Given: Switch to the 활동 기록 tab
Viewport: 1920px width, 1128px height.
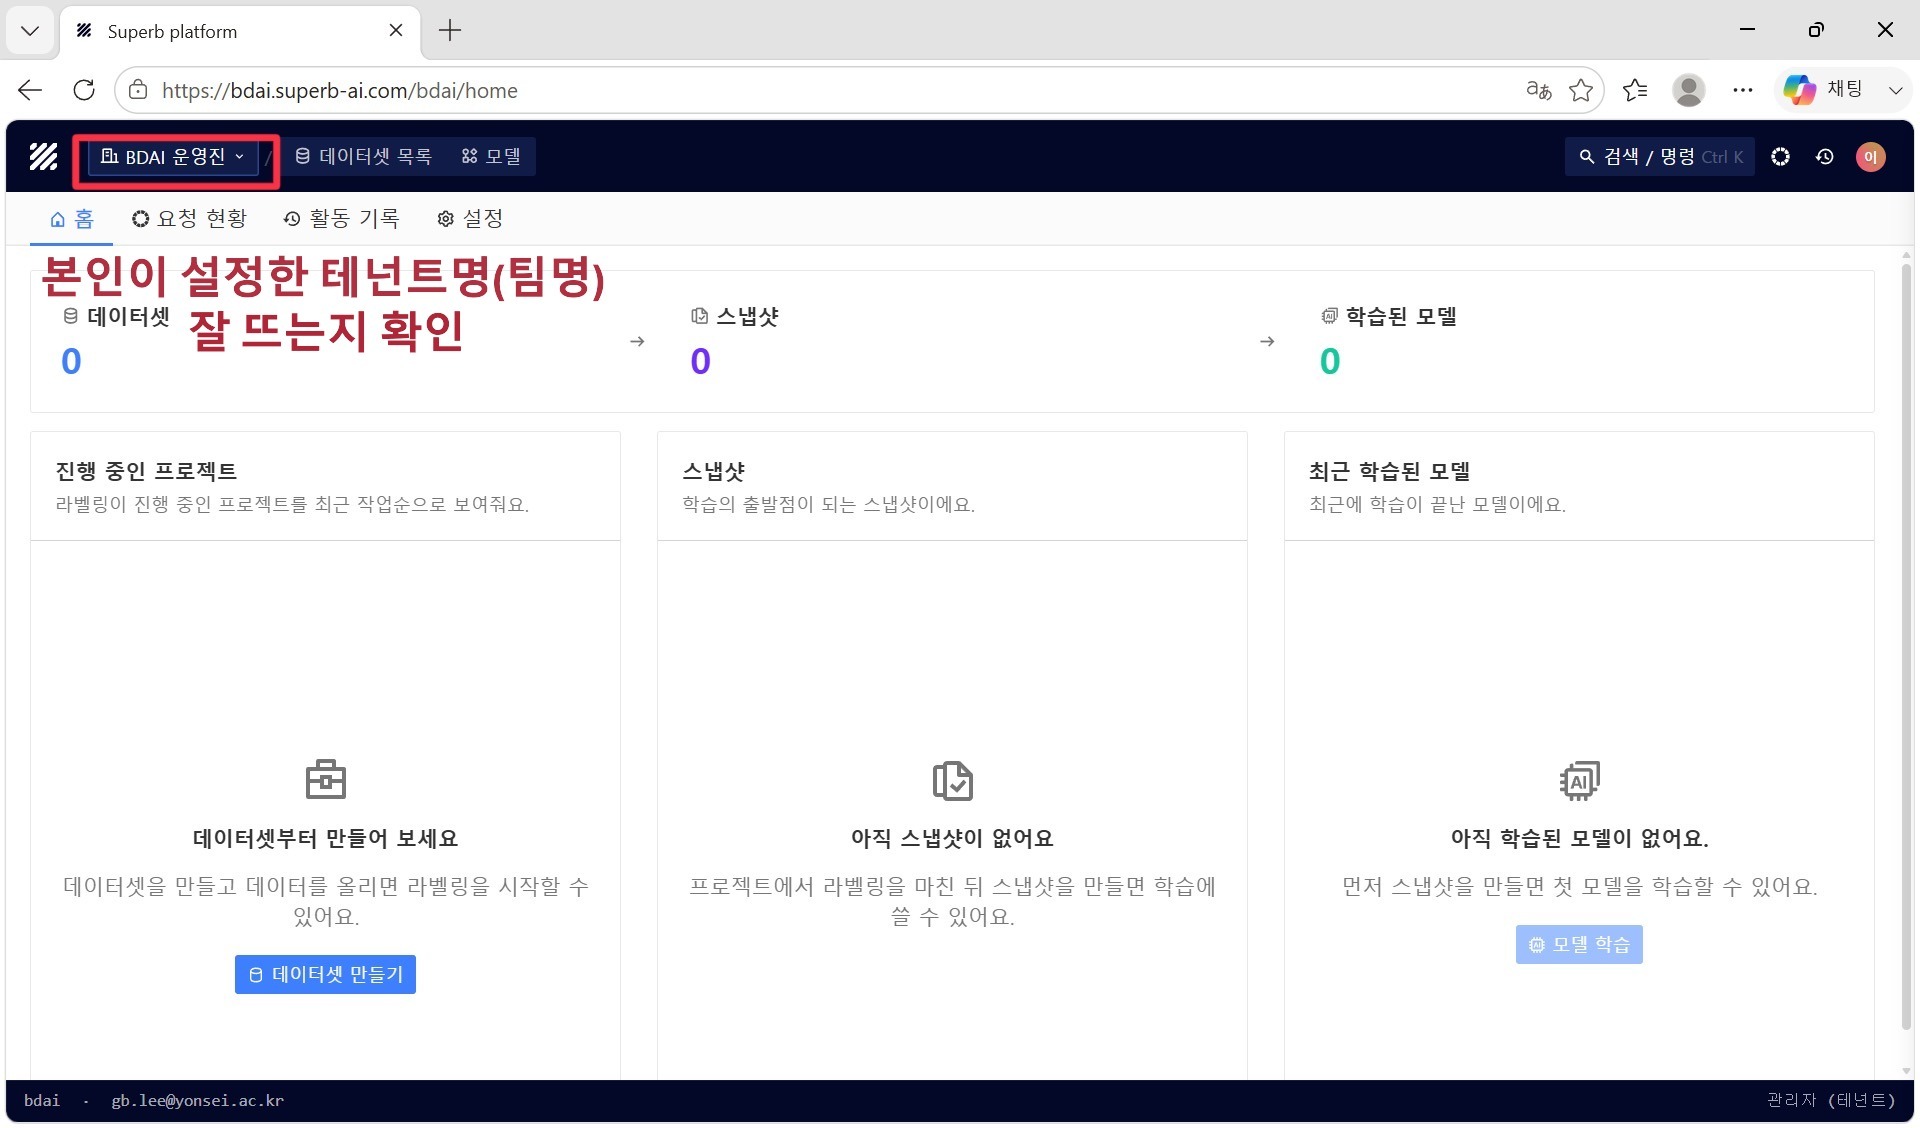Looking at the screenshot, I should click(x=341, y=219).
